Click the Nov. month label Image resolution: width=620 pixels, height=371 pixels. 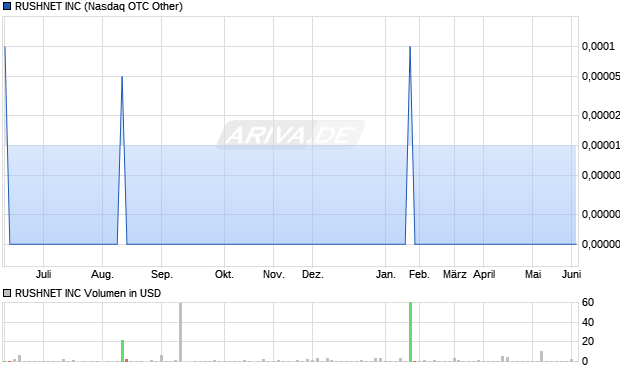(x=274, y=274)
